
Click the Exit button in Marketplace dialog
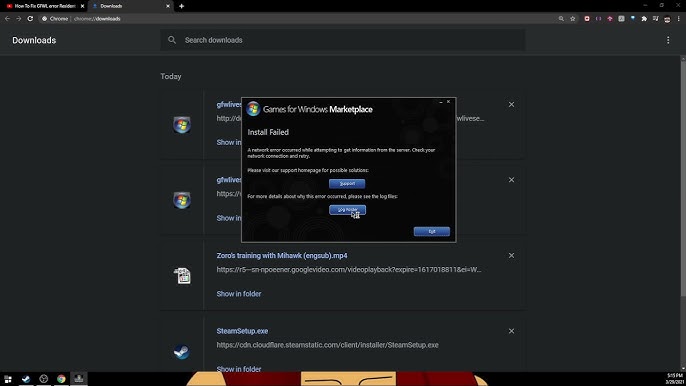click(x=431, y=232)
